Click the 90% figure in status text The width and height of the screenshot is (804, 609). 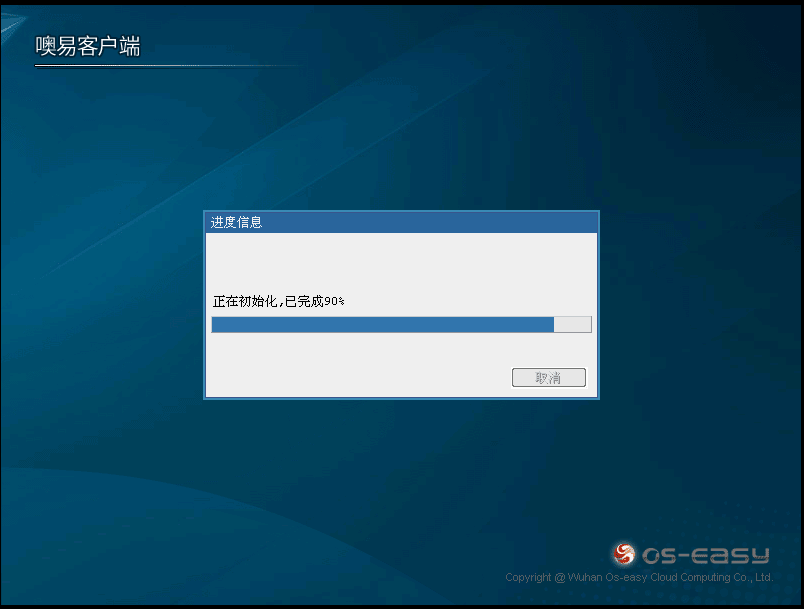pyautogui.click(x=335, y=301)
